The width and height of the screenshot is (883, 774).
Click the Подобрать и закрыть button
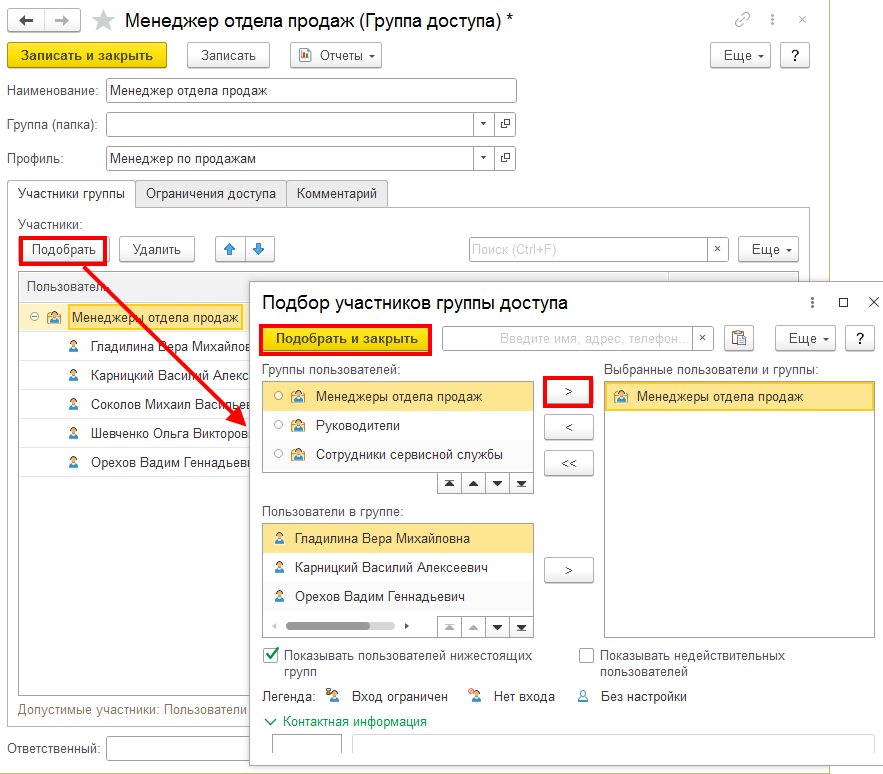click(x=346, y=339)
